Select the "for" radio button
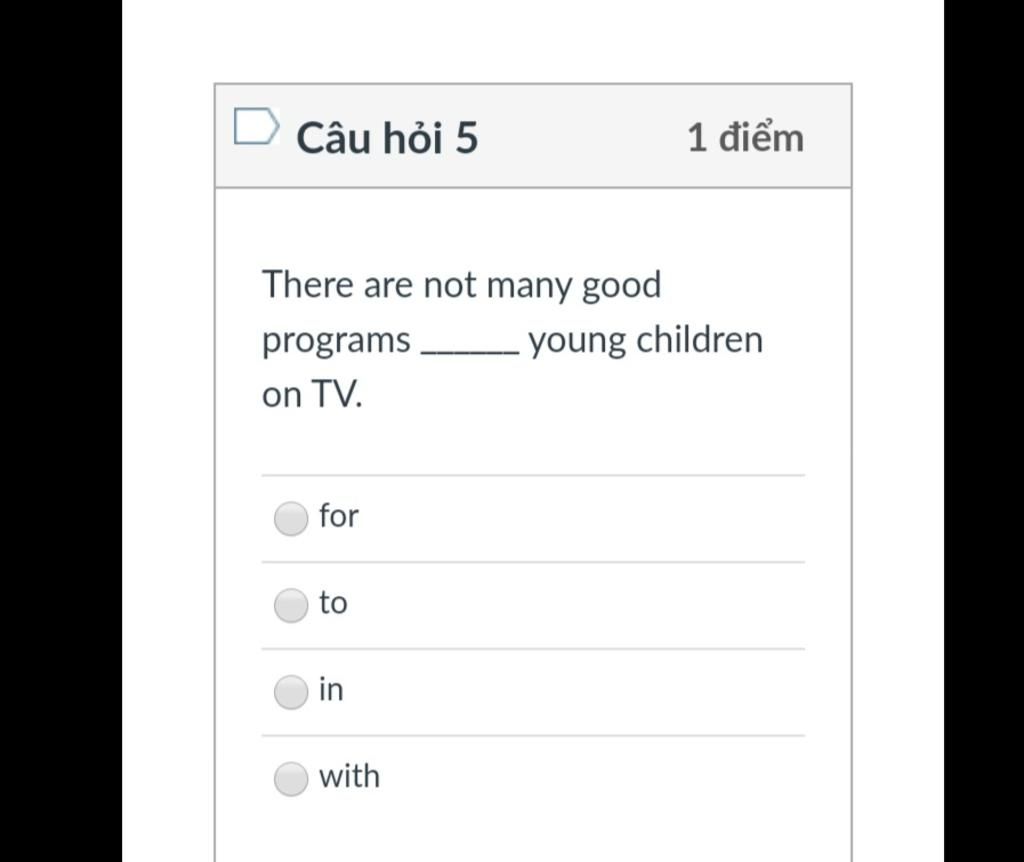1024x862 pixels. pyautogui.click(x=291, y=519)
